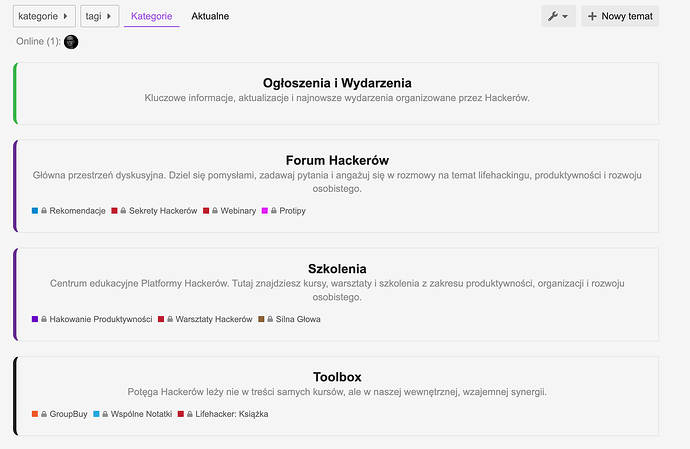Click the lock icon beside Webinary
Viewport: 690px width, 449px height.
tap(215, 211)
